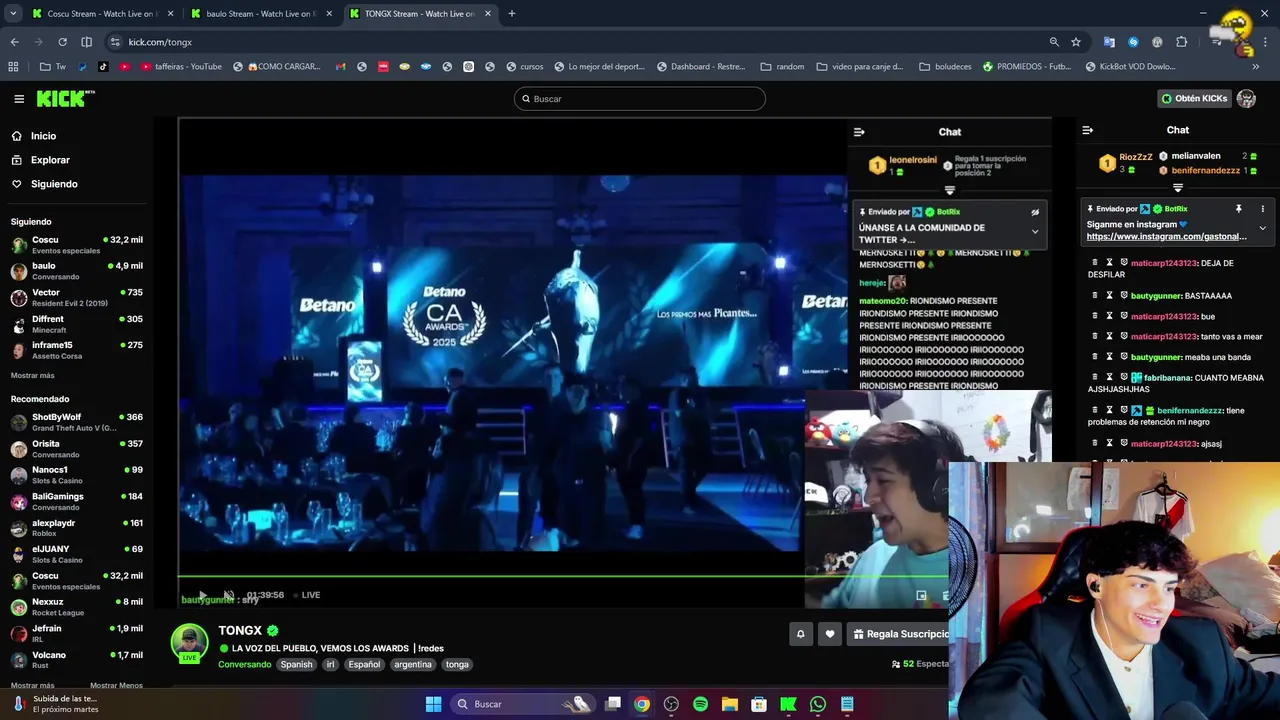Open Diffrent Minecraft channel
The height and width of the screenshot is (720, 1280).
tap(77, 324)
